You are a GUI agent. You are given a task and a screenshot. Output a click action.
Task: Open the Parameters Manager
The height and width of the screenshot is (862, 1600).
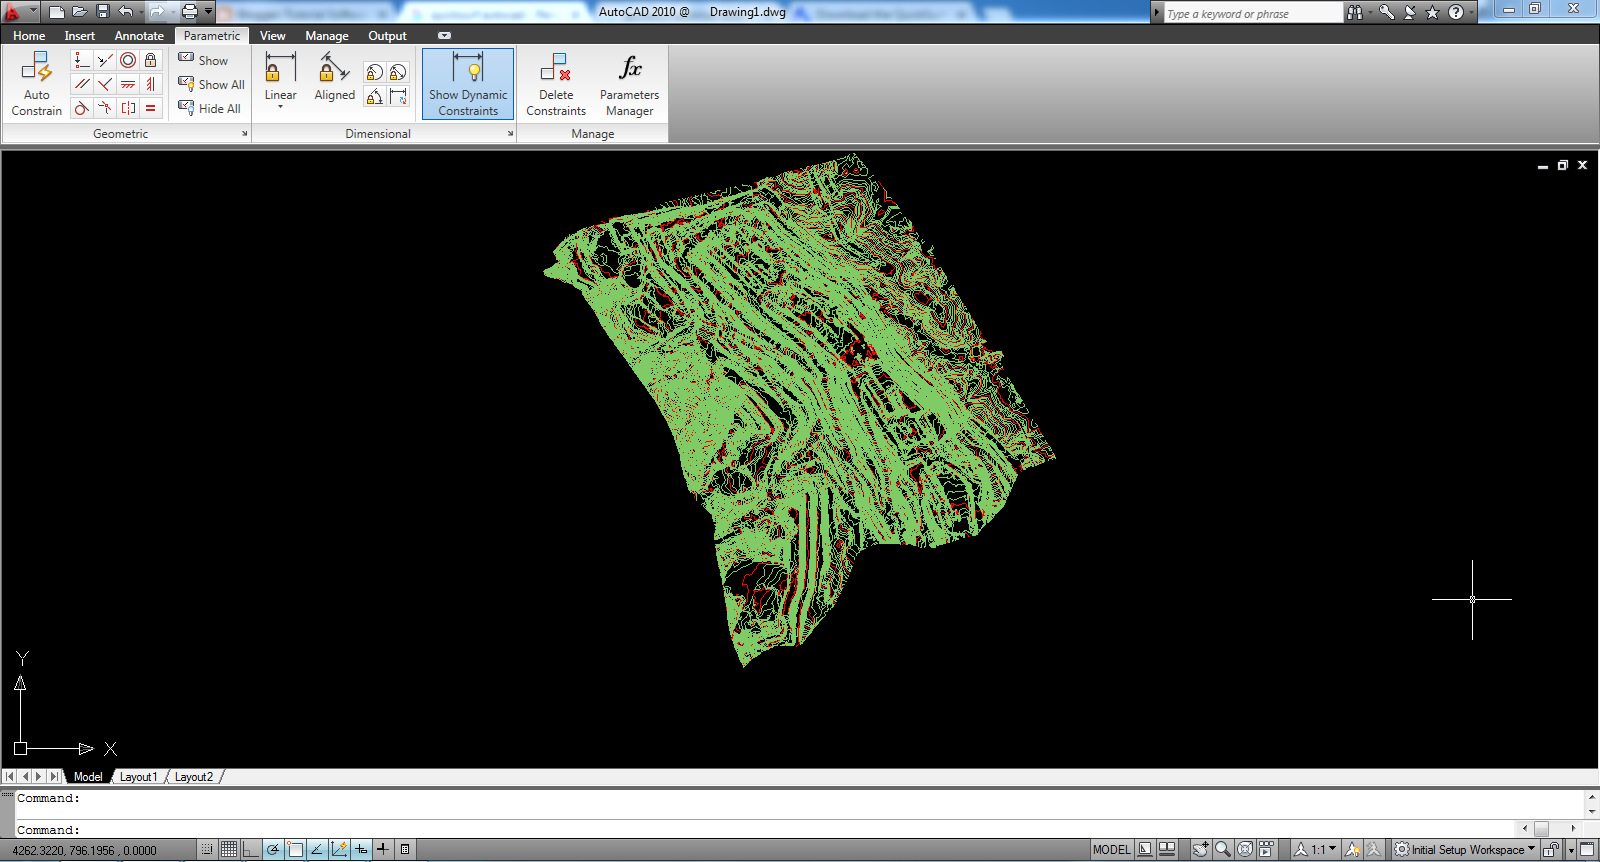pyautogui.click(x=630, y=84)
